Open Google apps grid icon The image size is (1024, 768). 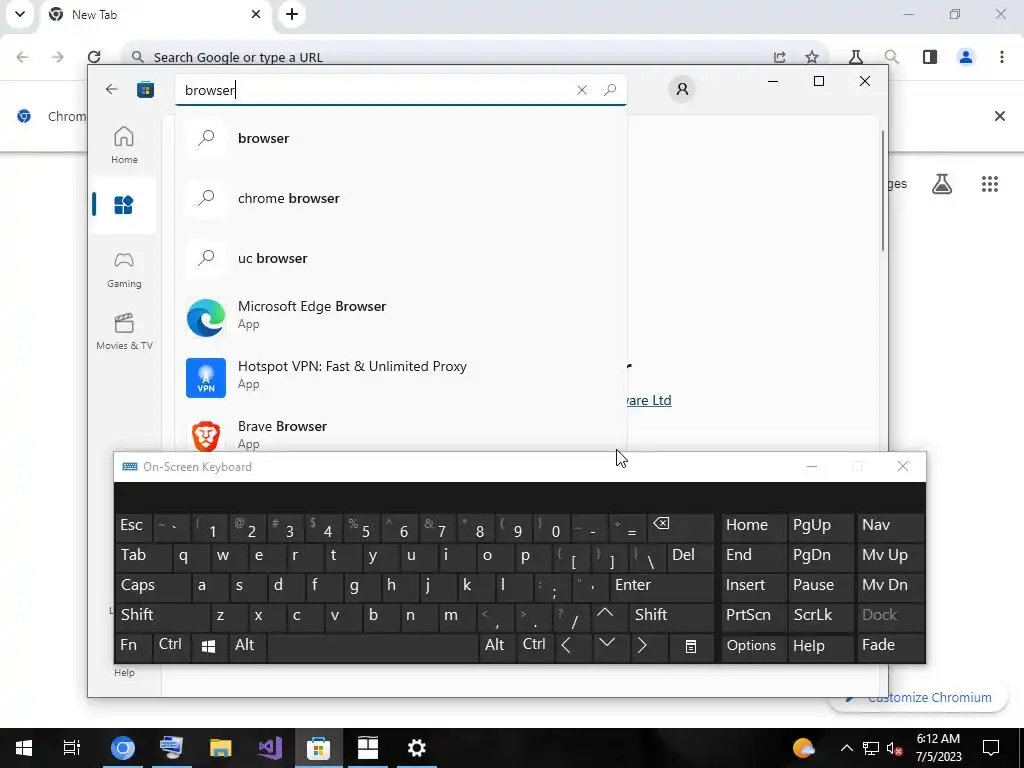(989, 184)
